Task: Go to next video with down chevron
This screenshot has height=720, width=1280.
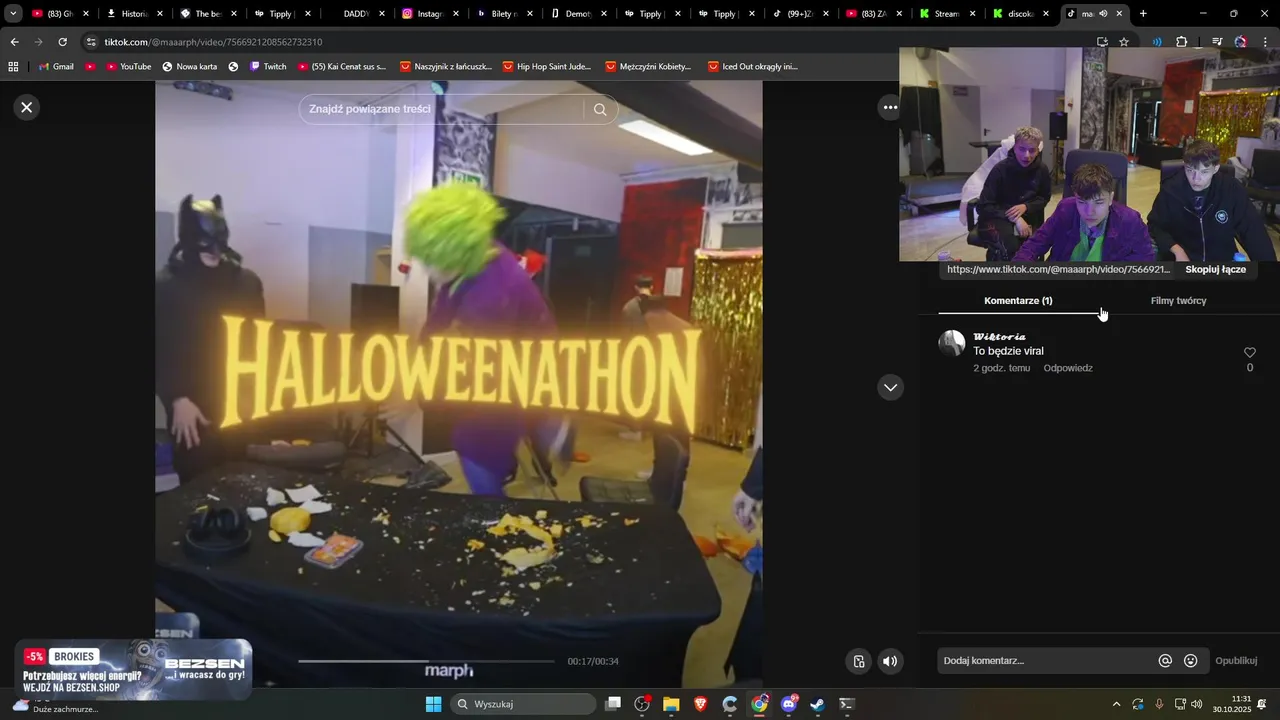Action: 890,387
